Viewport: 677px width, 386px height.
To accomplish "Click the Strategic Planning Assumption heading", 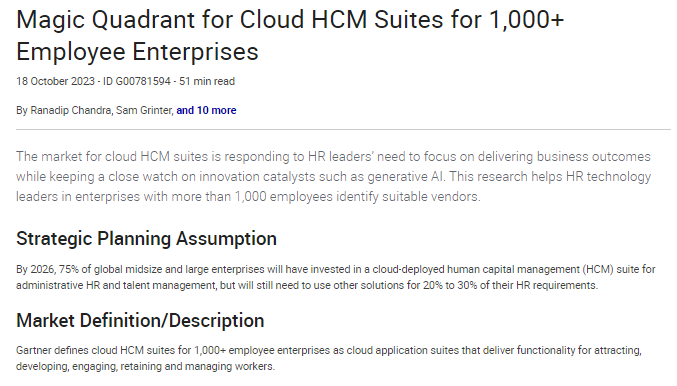I will pyautogui.click(x=146, y=239).
